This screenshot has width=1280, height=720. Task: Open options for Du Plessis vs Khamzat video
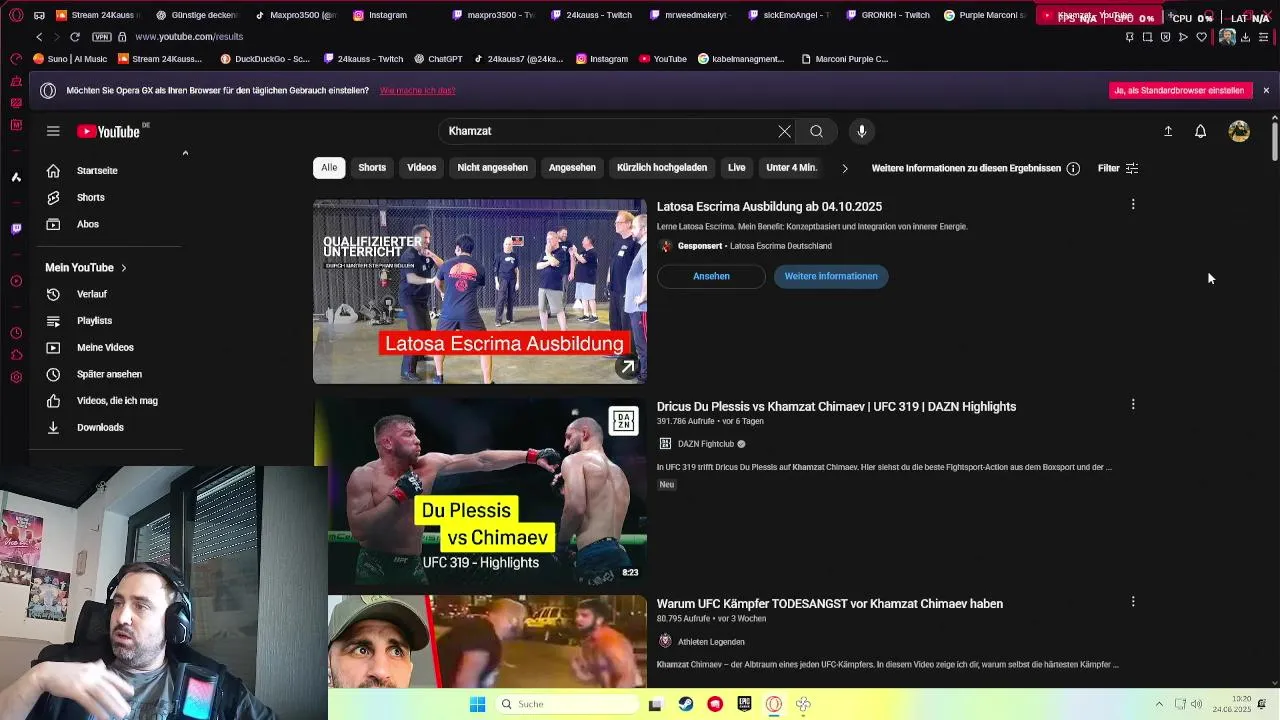[x=1133, y=405]
